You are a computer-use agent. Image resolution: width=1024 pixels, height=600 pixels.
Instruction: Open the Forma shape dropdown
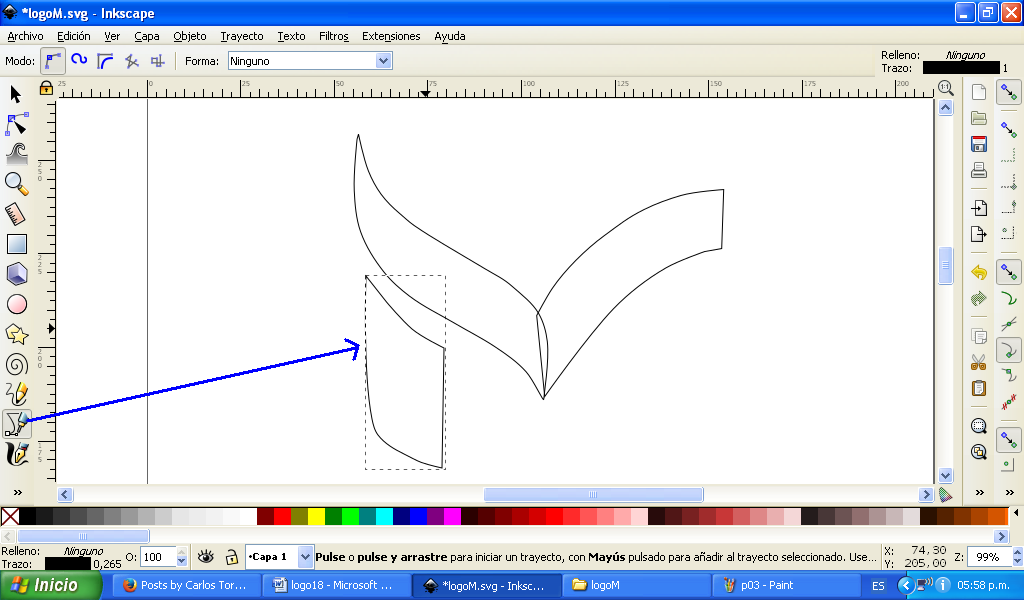(383, 61)
